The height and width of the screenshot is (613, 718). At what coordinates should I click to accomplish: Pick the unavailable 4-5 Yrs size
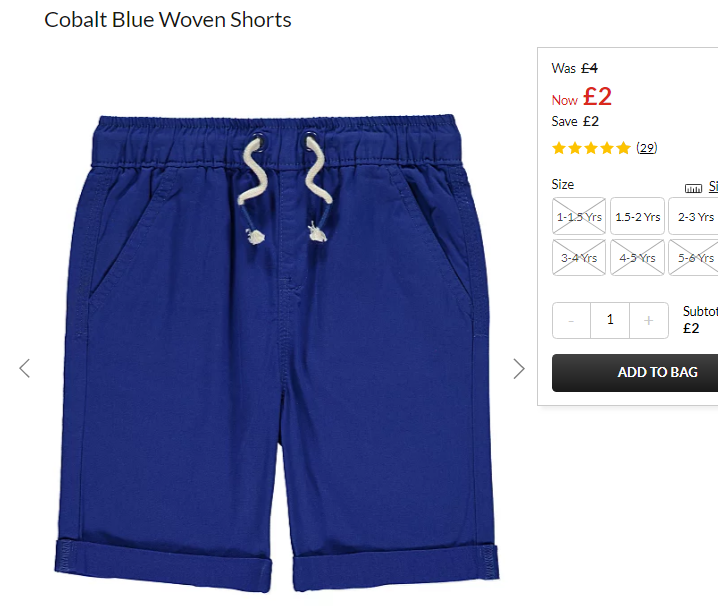pos(637,257)
